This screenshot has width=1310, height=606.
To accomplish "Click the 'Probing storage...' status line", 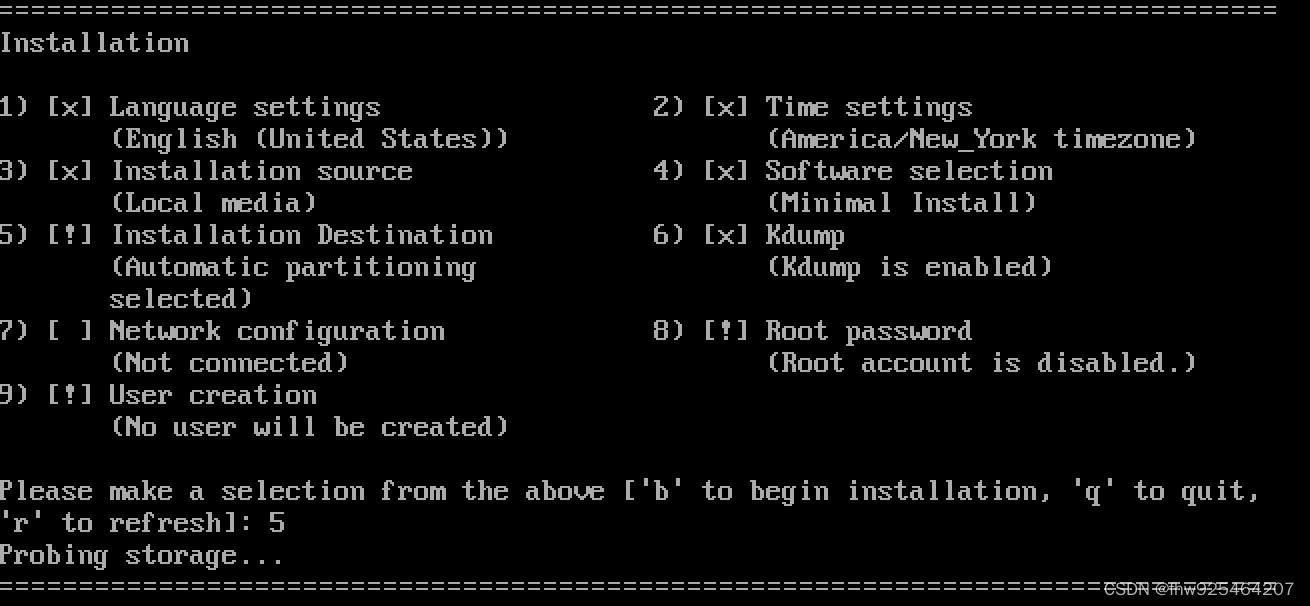I will (x=141, y=556).
